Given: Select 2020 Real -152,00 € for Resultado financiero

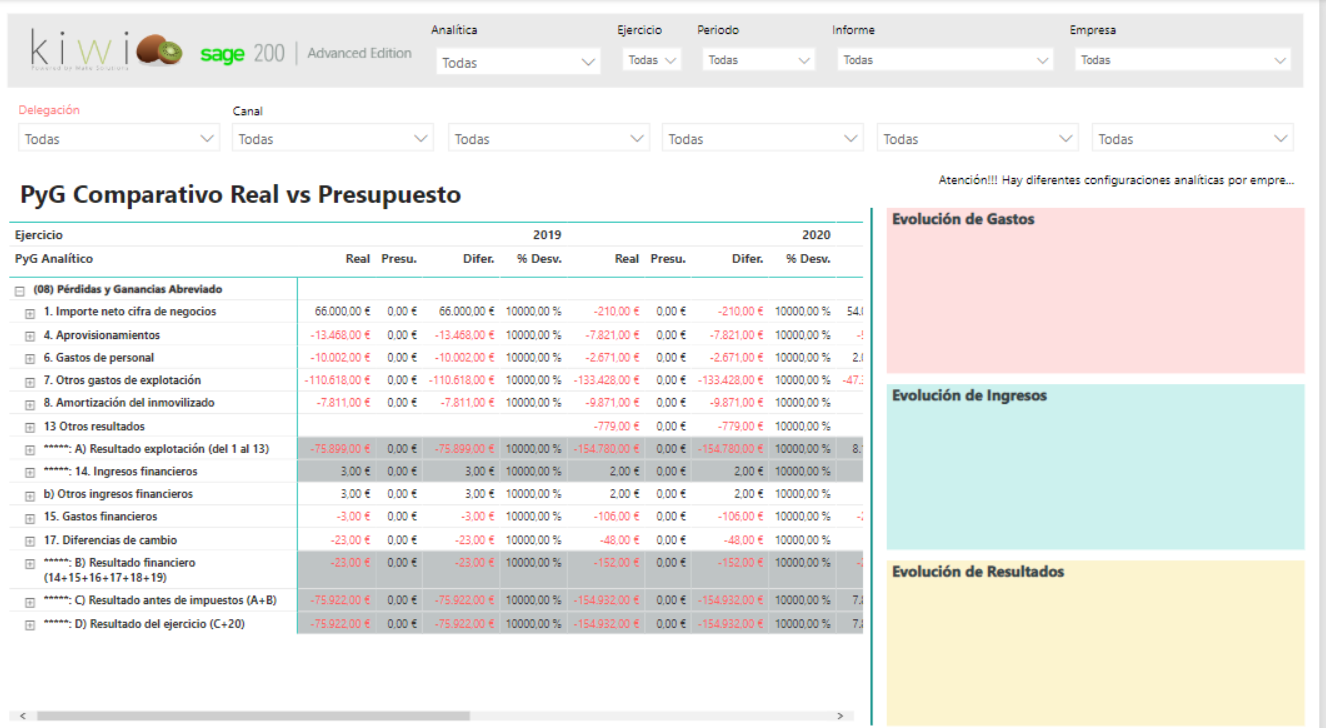Looking at the screenshot, I should pyautogui.click(x=617, y=563).
